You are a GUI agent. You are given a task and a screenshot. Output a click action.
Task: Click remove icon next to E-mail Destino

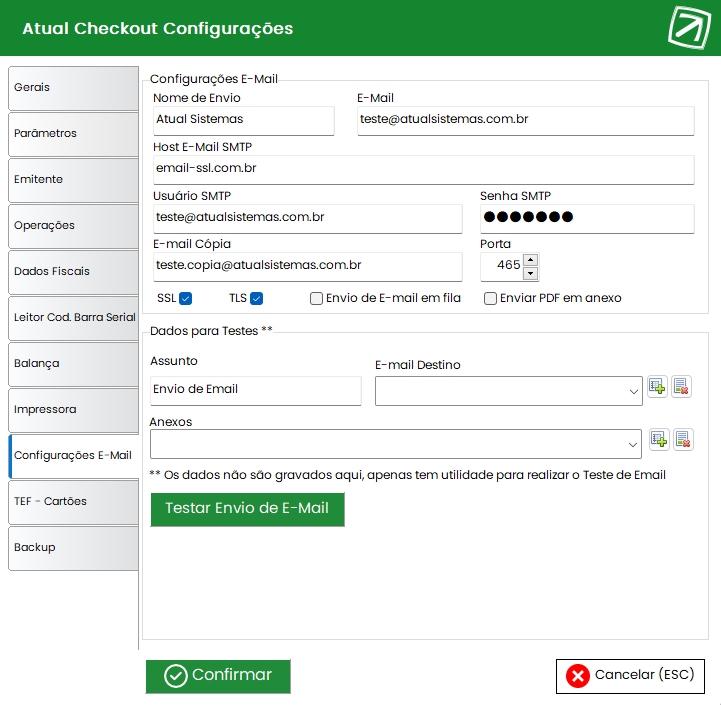click(x=681, y=387)
